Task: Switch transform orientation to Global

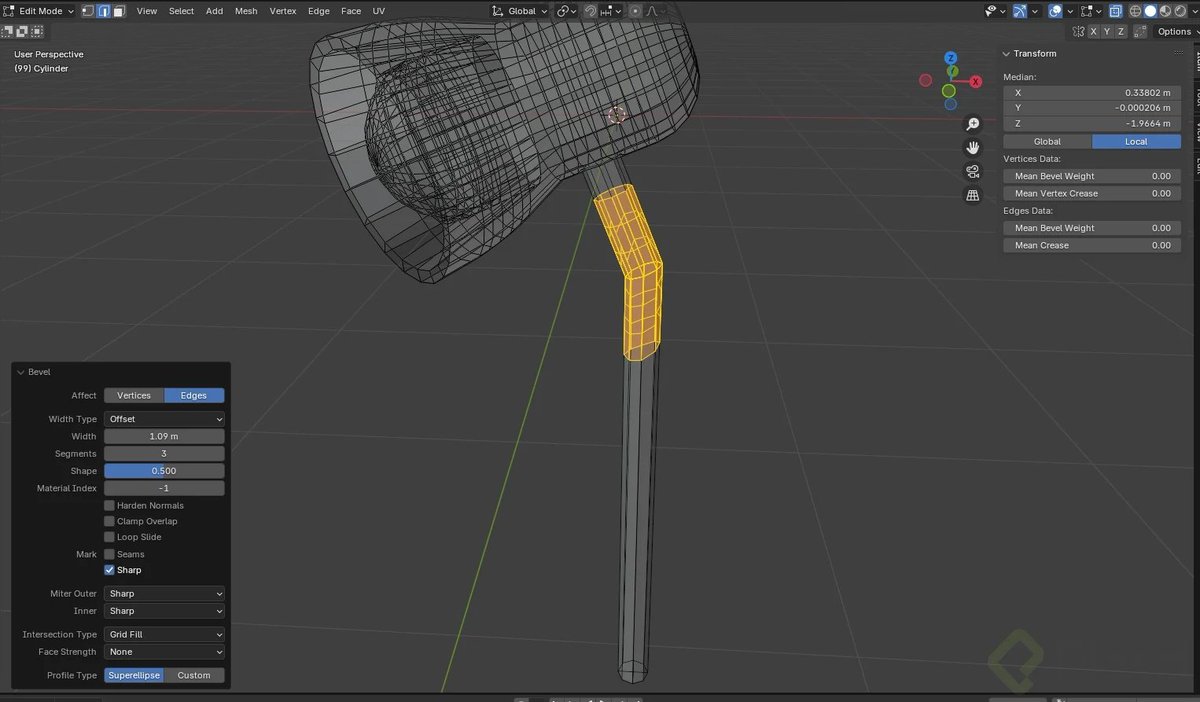Action: (x=520, y=11)
